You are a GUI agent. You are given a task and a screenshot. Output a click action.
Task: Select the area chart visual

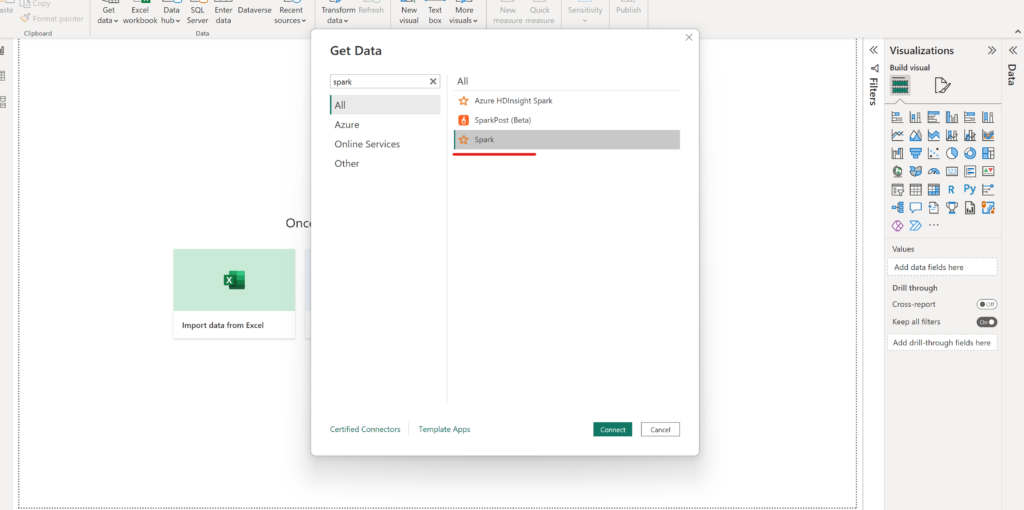click(x=916, y=136)
